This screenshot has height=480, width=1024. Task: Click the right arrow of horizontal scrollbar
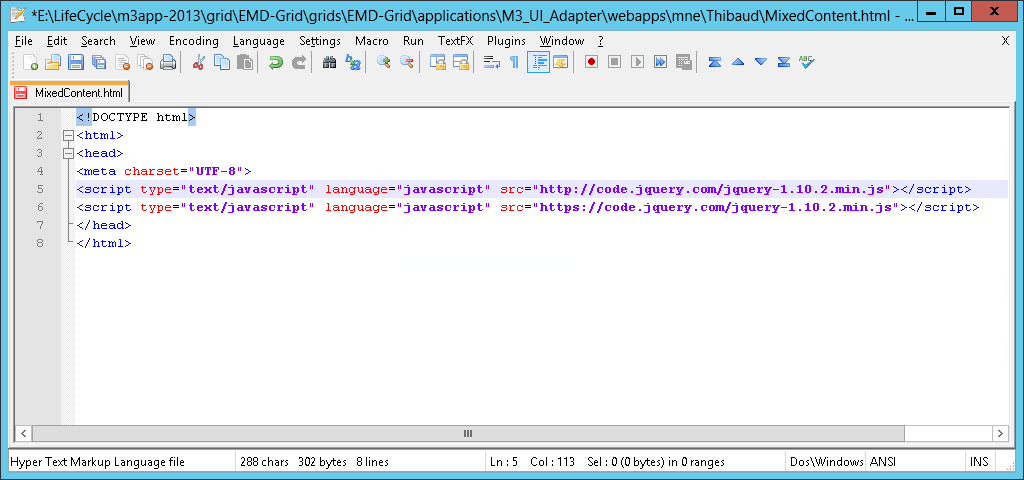(x=999, y=433)
